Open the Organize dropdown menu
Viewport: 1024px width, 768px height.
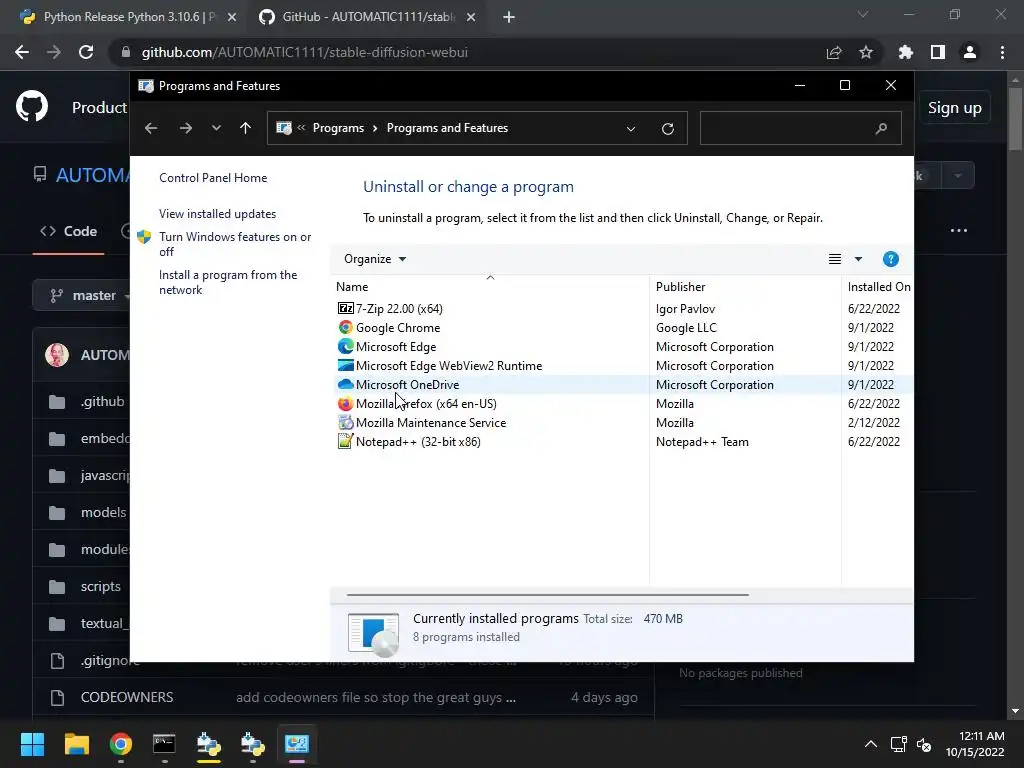[375, 259]
